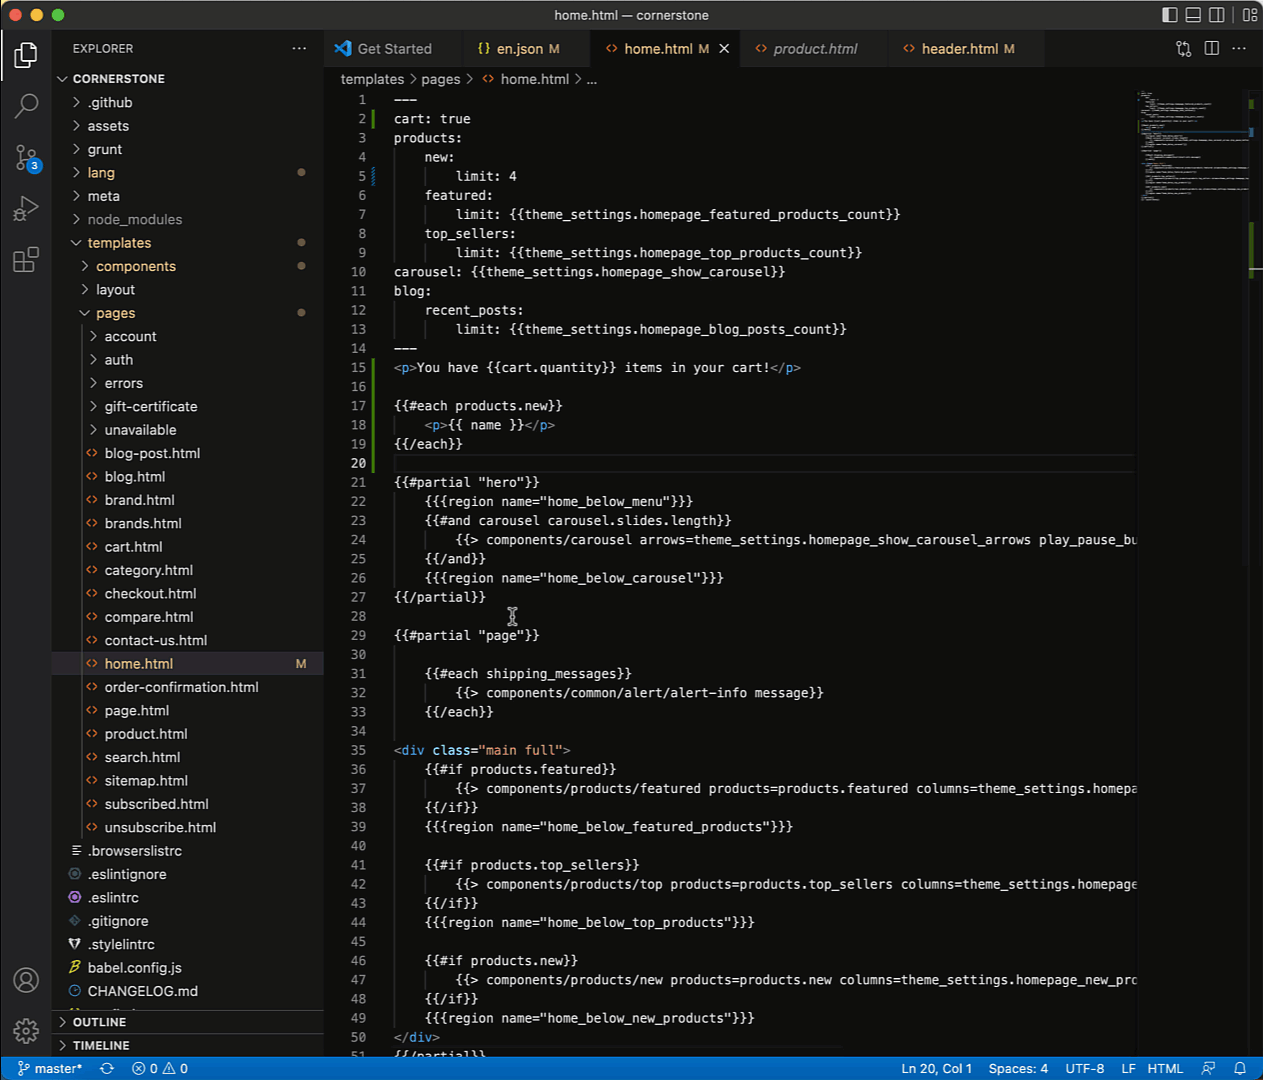Open product.html in the file explorer
This screenshot has width=1263, height=1080.
pyautogui.click(x=146, y=734)
